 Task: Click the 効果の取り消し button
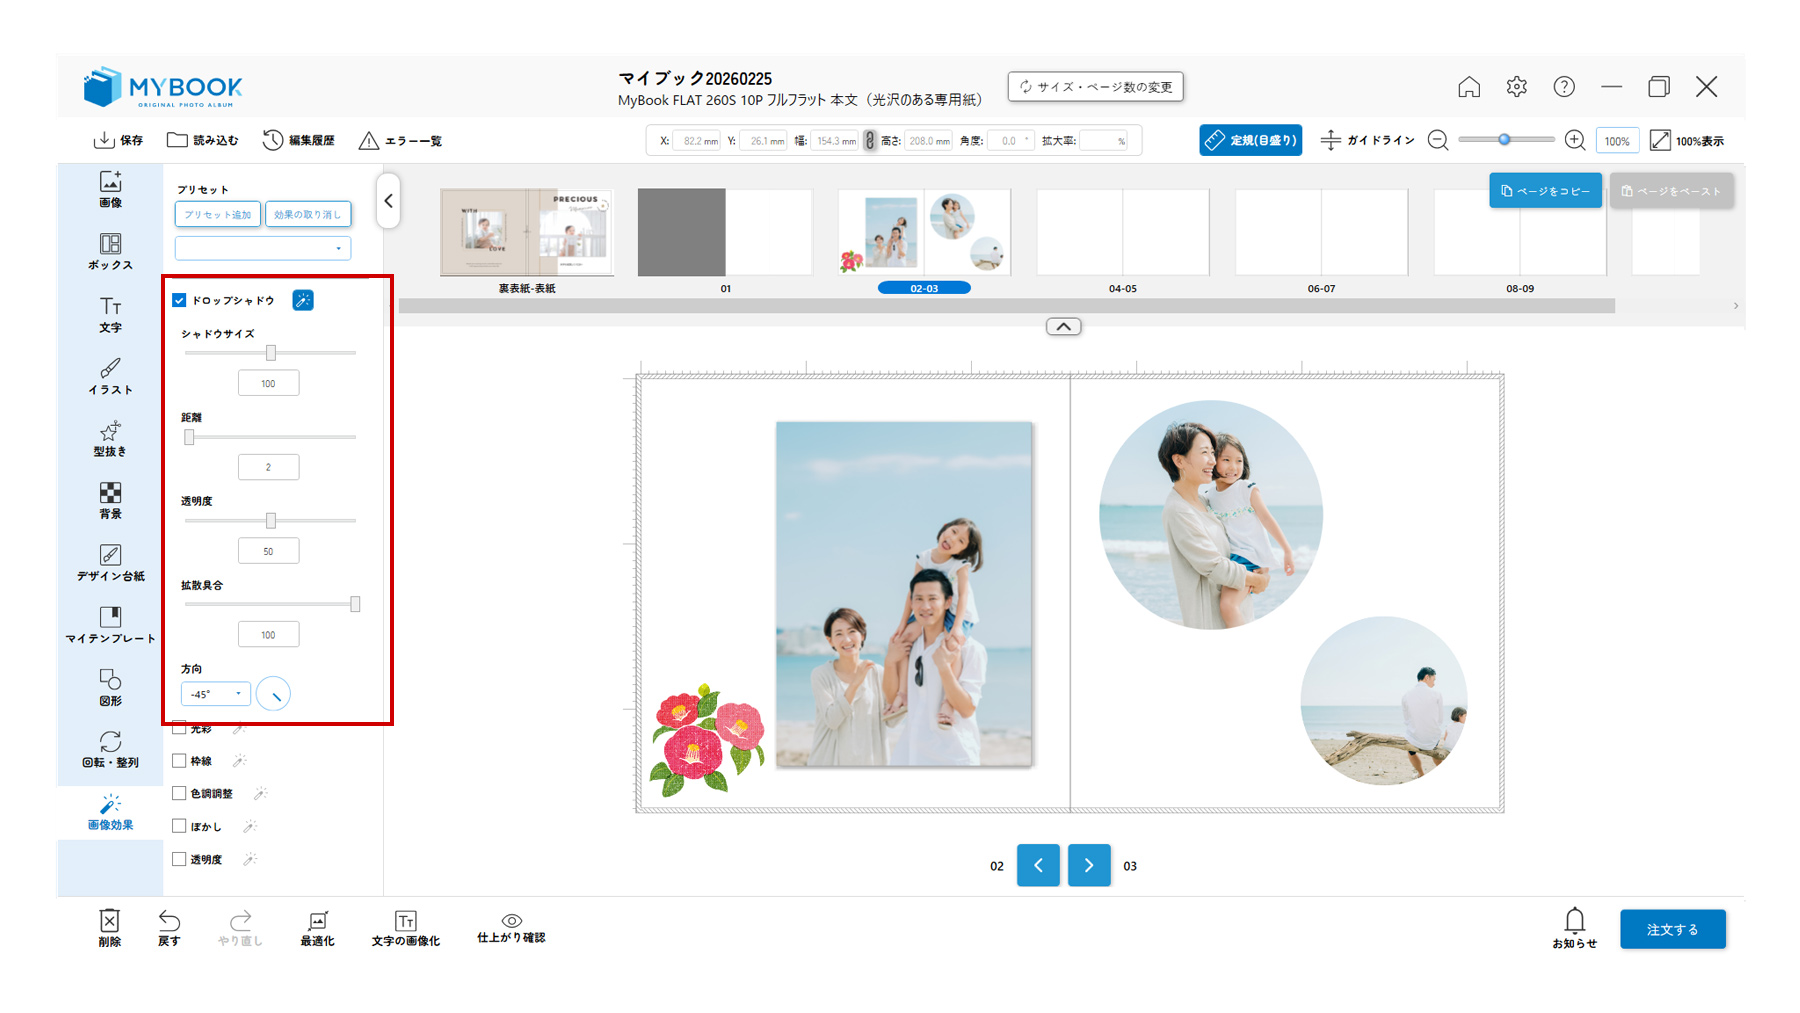click(308, 214)
